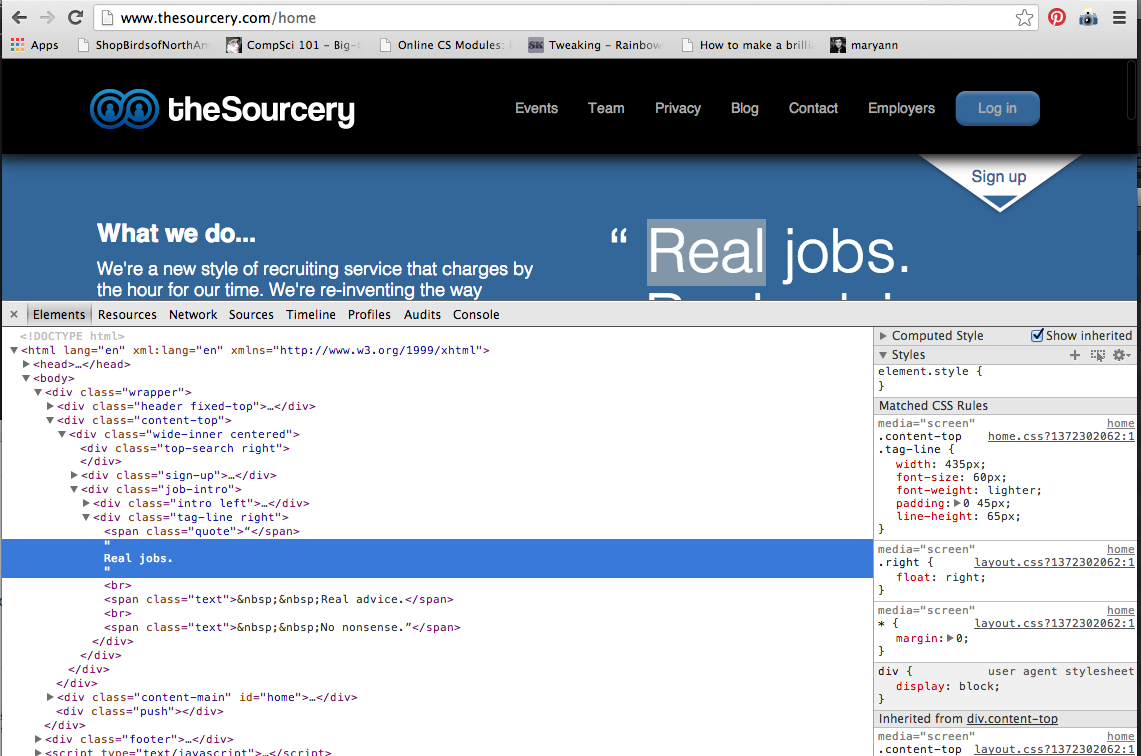Switch to Console tab

(476, 314)
